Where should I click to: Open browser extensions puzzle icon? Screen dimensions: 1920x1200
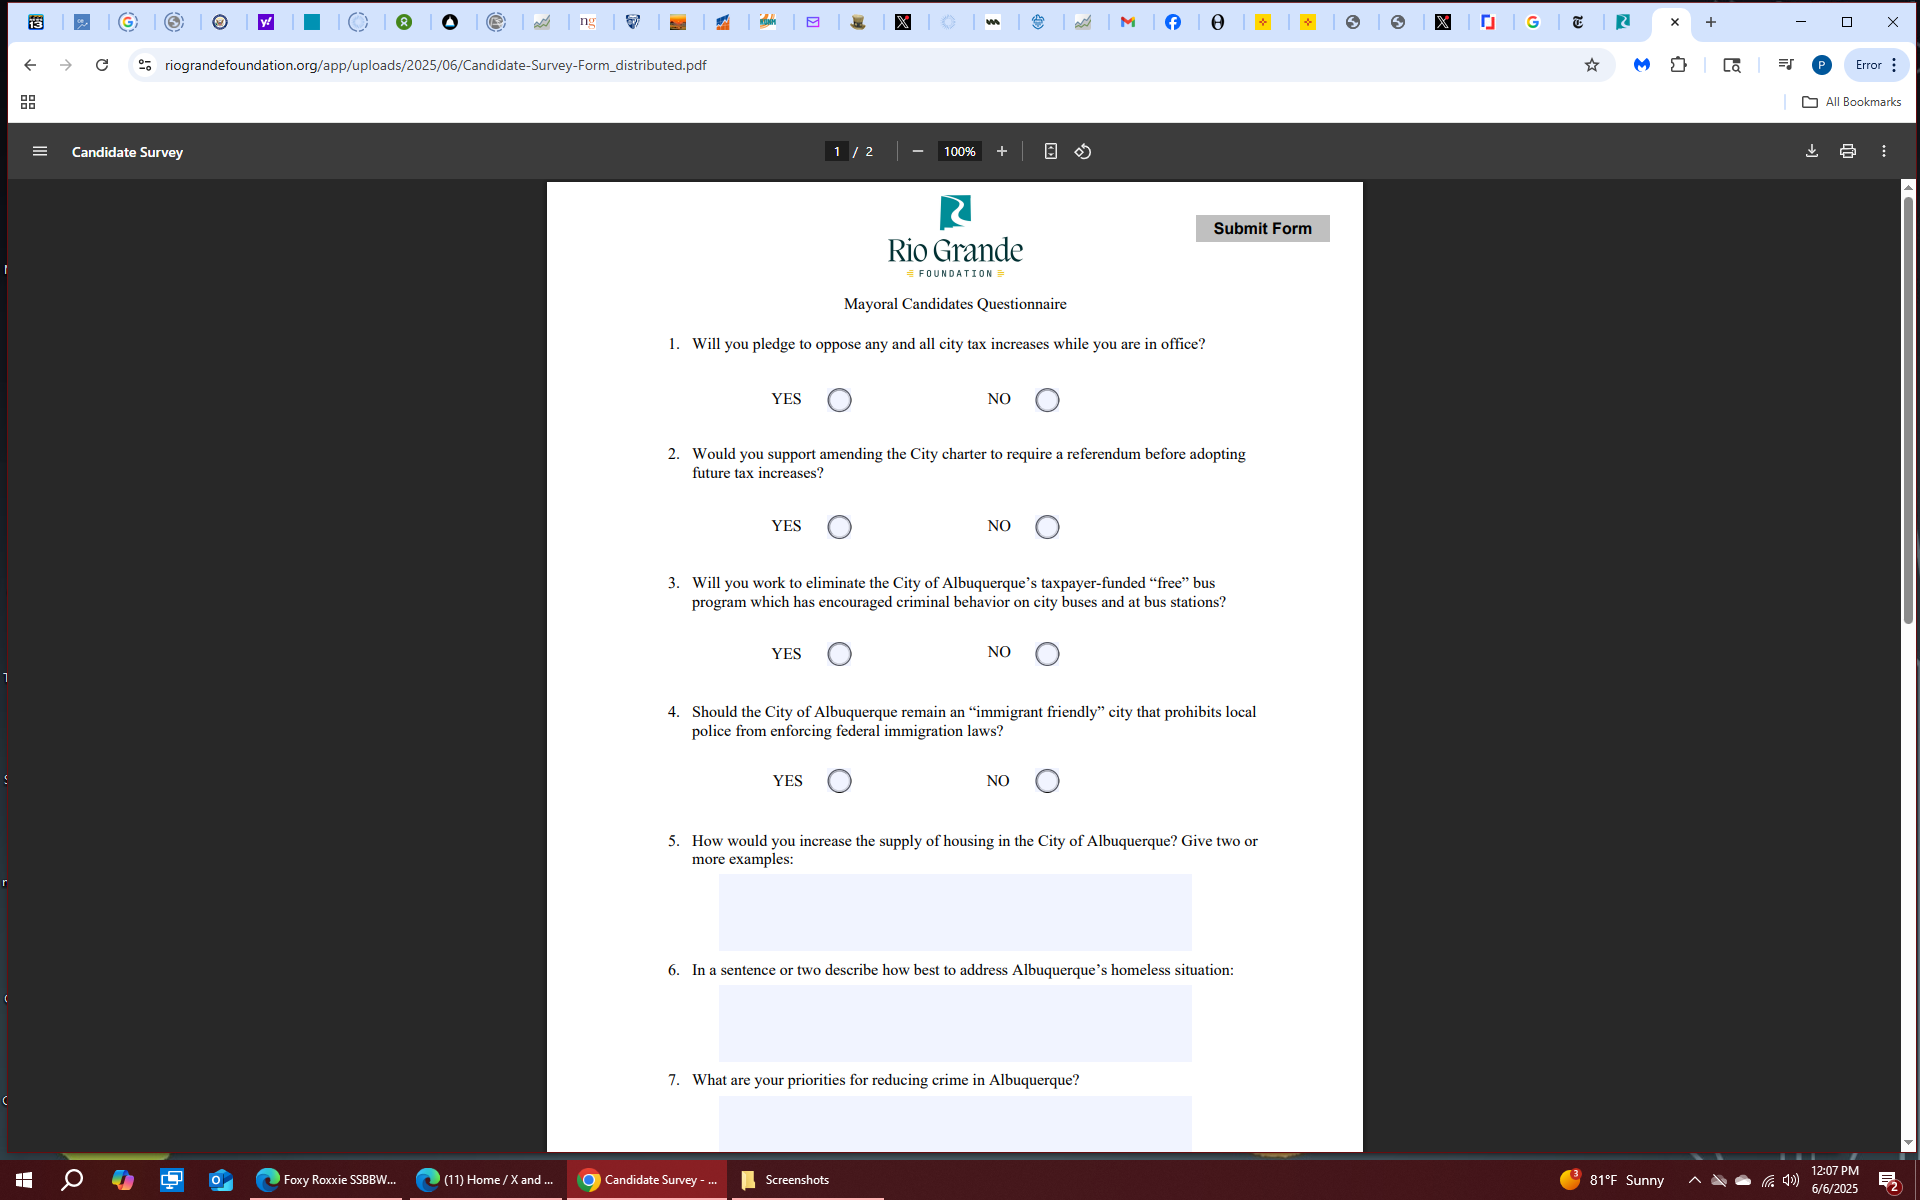pyautogui.click(x=1678, y=65)
